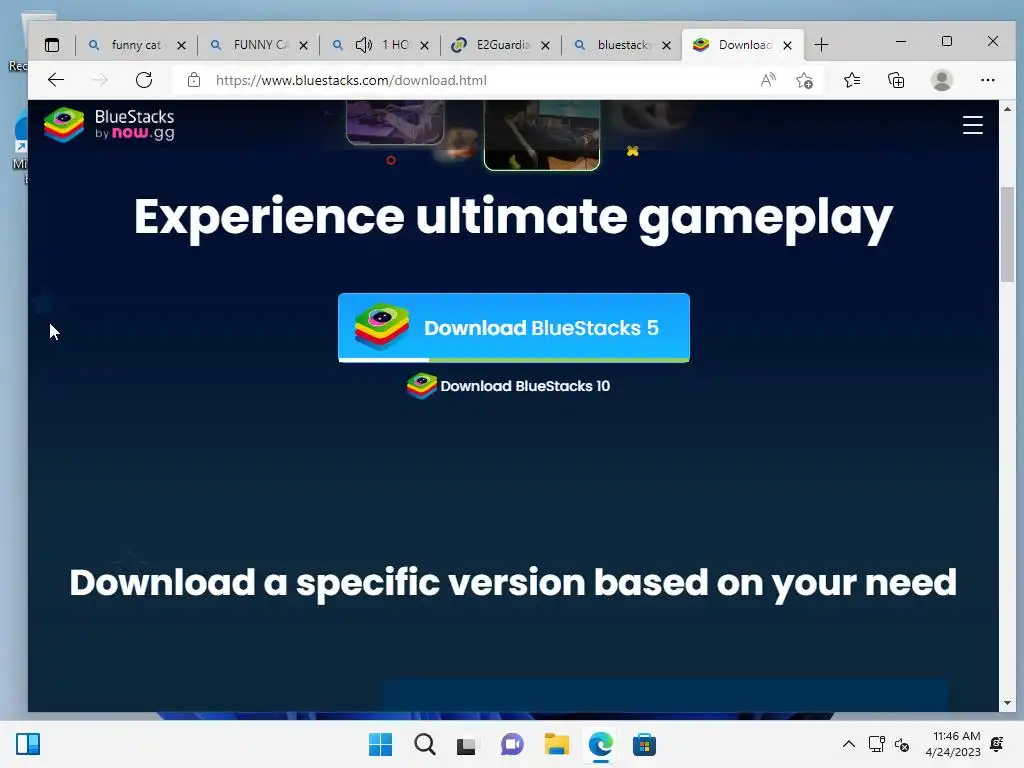
Task: Click the BlueStacks by now.gg logo
Action: [109, 124]
